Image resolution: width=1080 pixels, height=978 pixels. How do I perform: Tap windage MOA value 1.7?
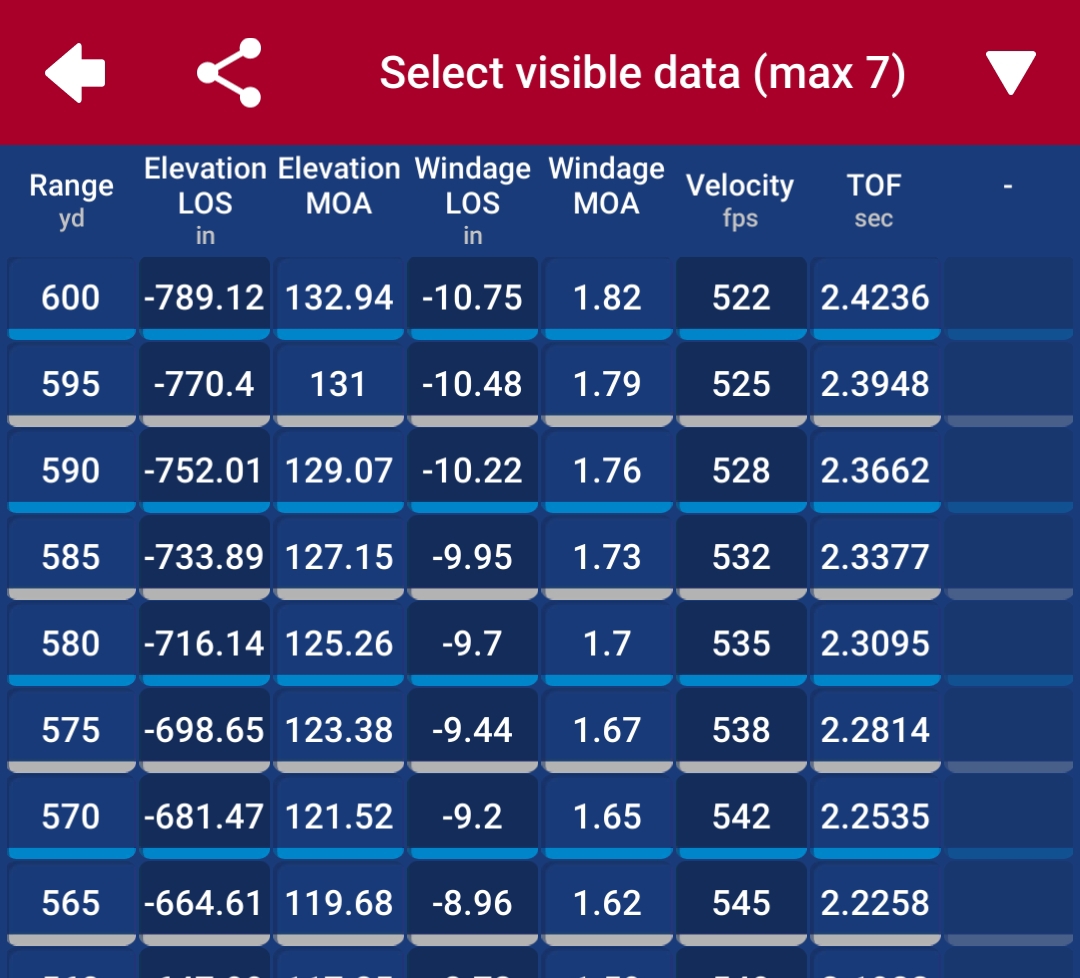coord(607,644)
